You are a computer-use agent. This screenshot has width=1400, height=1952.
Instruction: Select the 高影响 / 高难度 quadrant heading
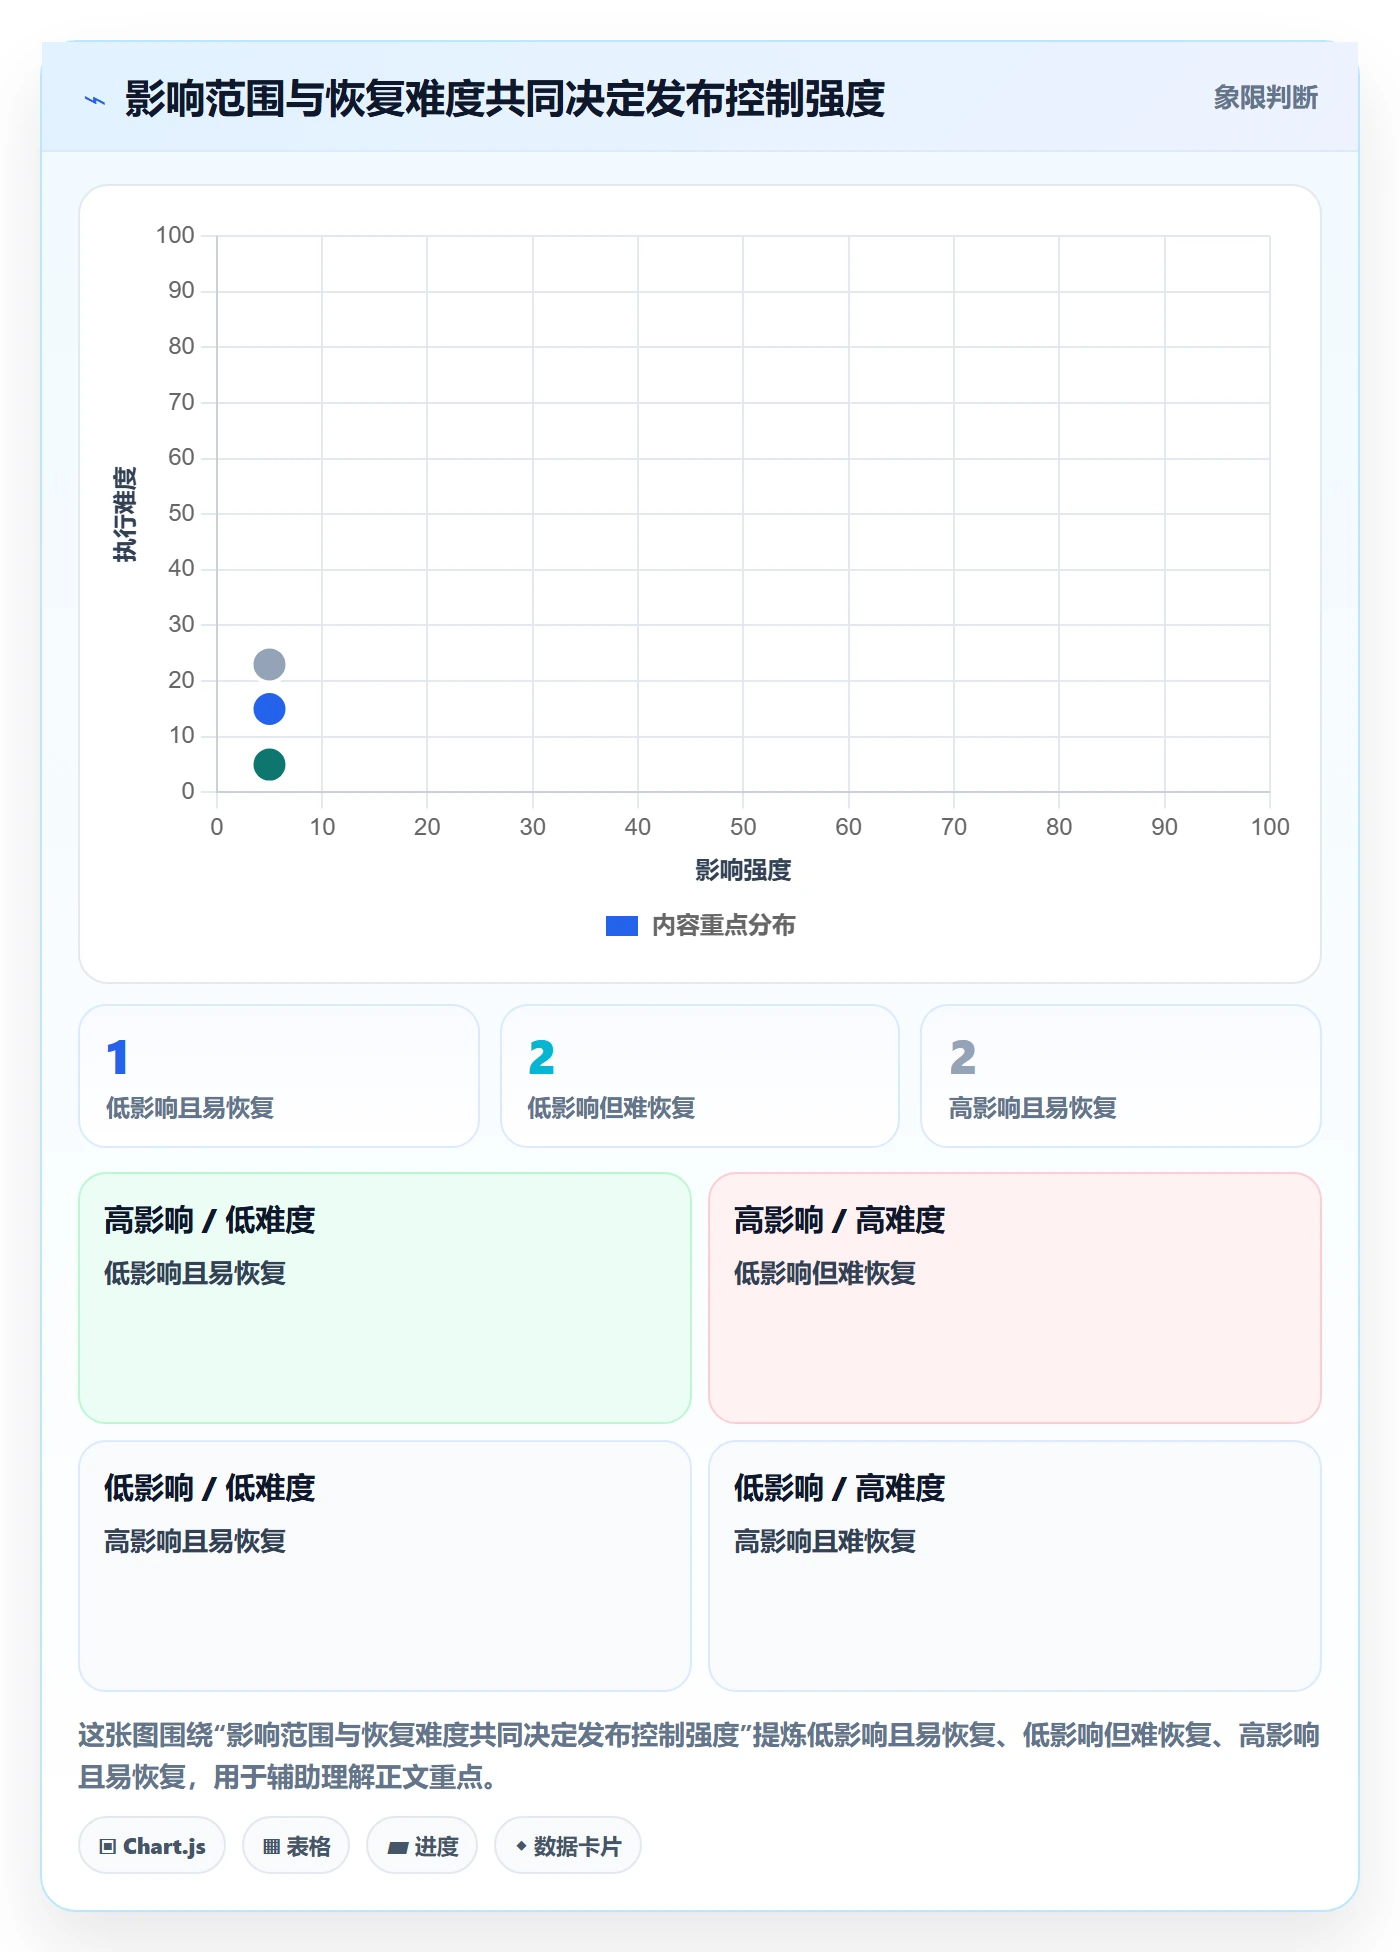coord(840,1220)
